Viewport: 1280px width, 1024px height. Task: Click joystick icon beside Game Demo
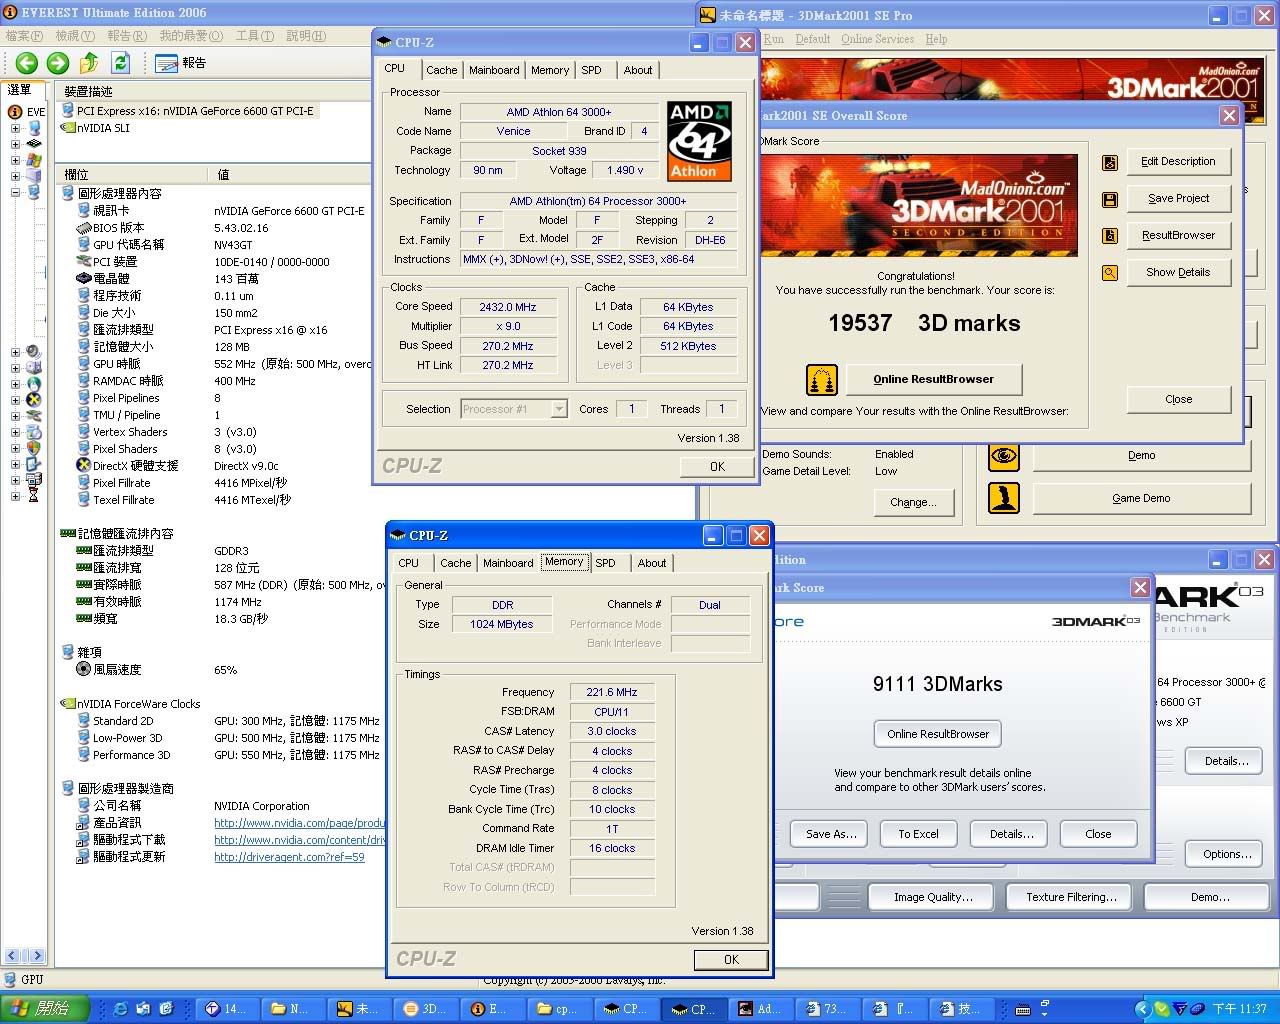tap(1004, 498)
